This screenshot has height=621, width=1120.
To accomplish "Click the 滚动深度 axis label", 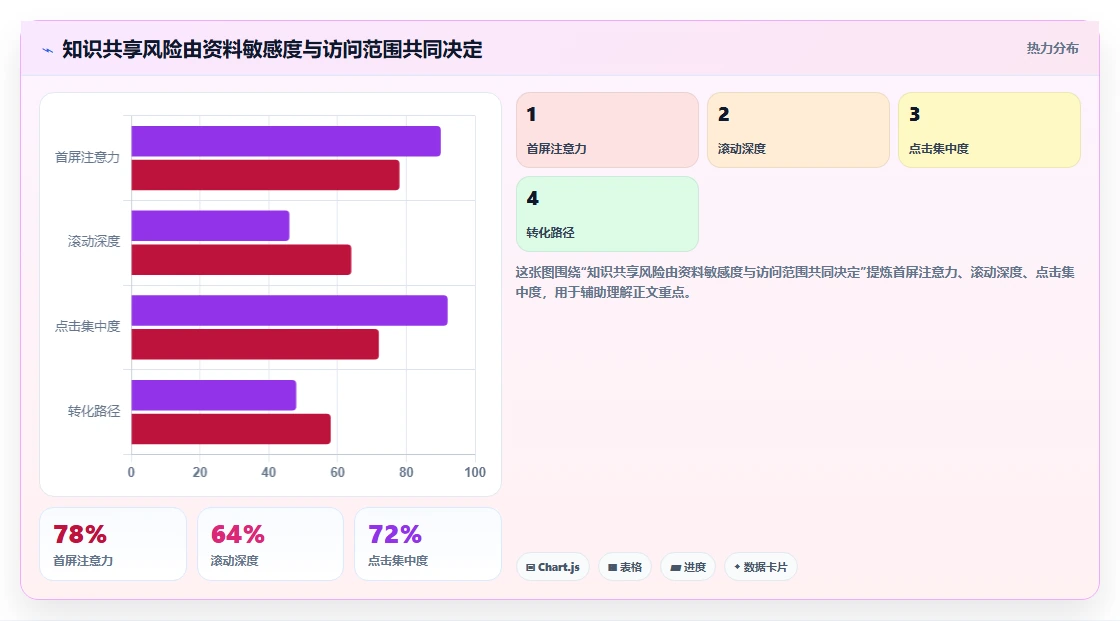I will (x=94, y=242).
